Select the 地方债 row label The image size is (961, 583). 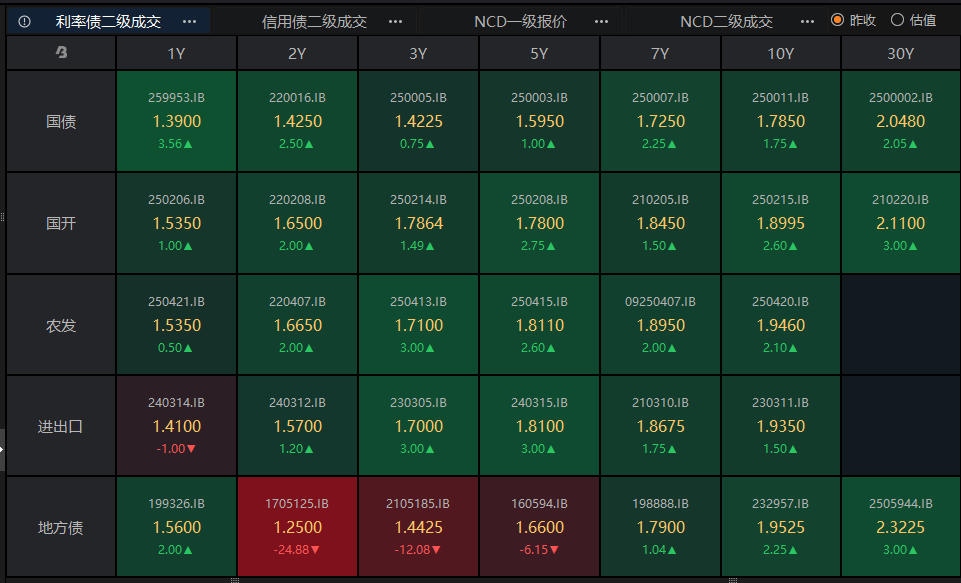(x=59, y=525)
